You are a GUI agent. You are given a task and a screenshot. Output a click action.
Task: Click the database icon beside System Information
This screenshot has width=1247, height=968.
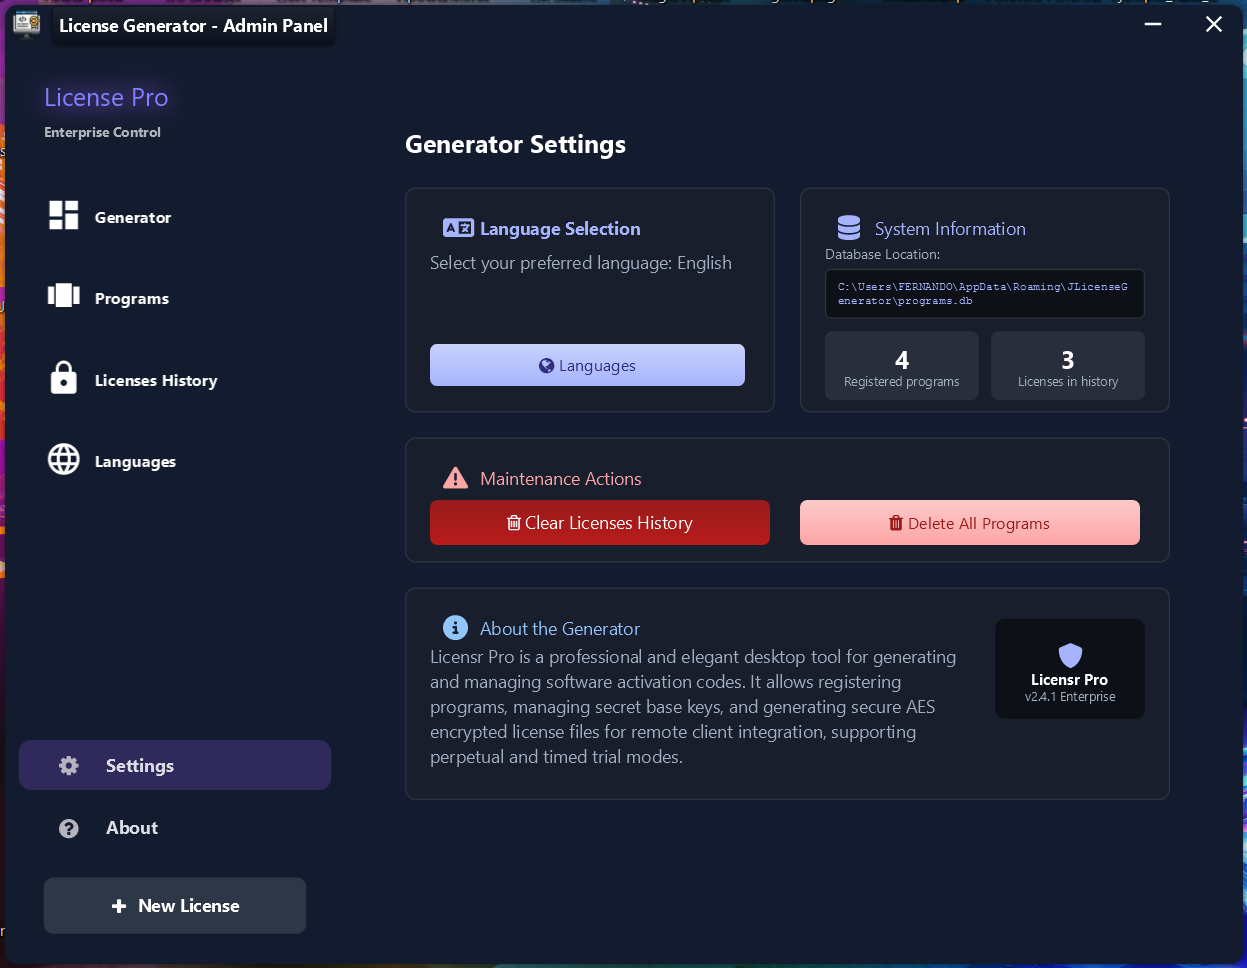tap(849, 228)
